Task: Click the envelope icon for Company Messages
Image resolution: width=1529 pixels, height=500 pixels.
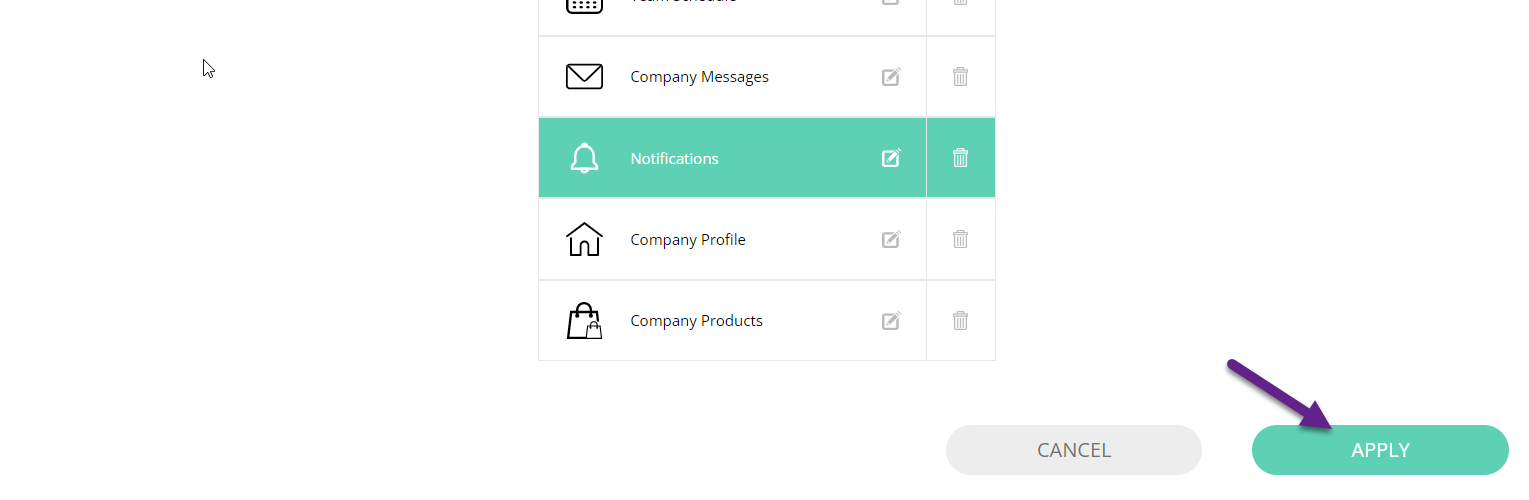Action: tap(584, 77)
